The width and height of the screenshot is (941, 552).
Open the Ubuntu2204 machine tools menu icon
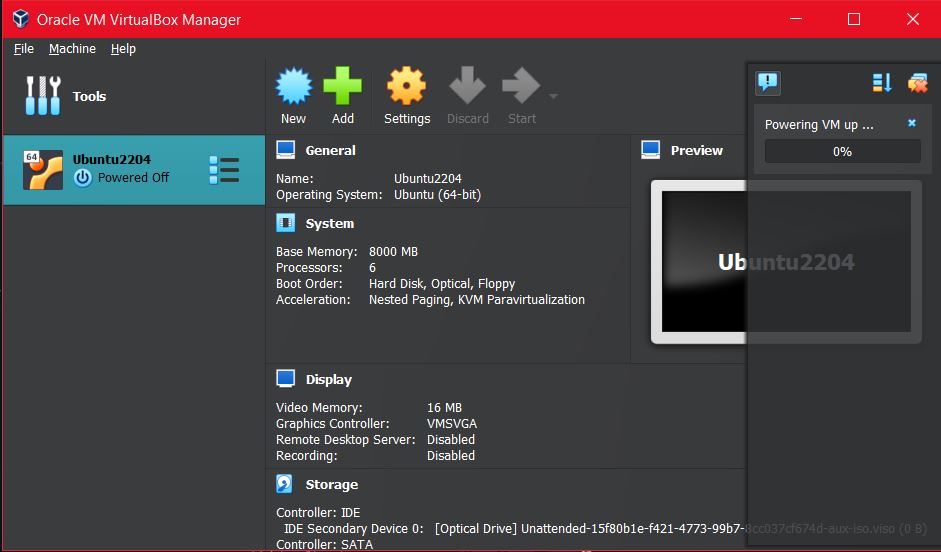point(224,170)
